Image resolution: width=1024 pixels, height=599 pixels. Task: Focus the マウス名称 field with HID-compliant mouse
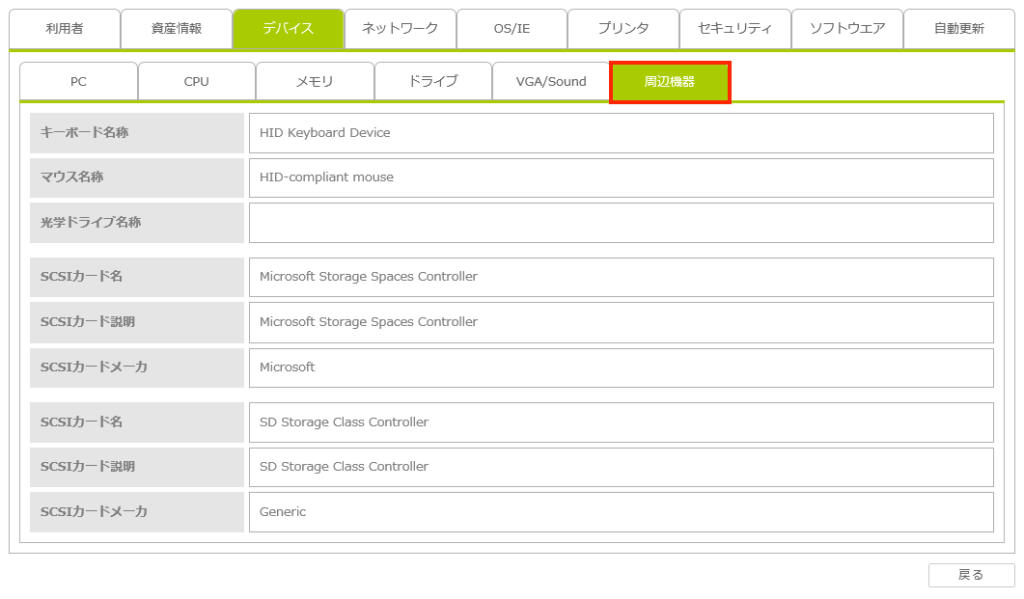(x=621, y=178)
